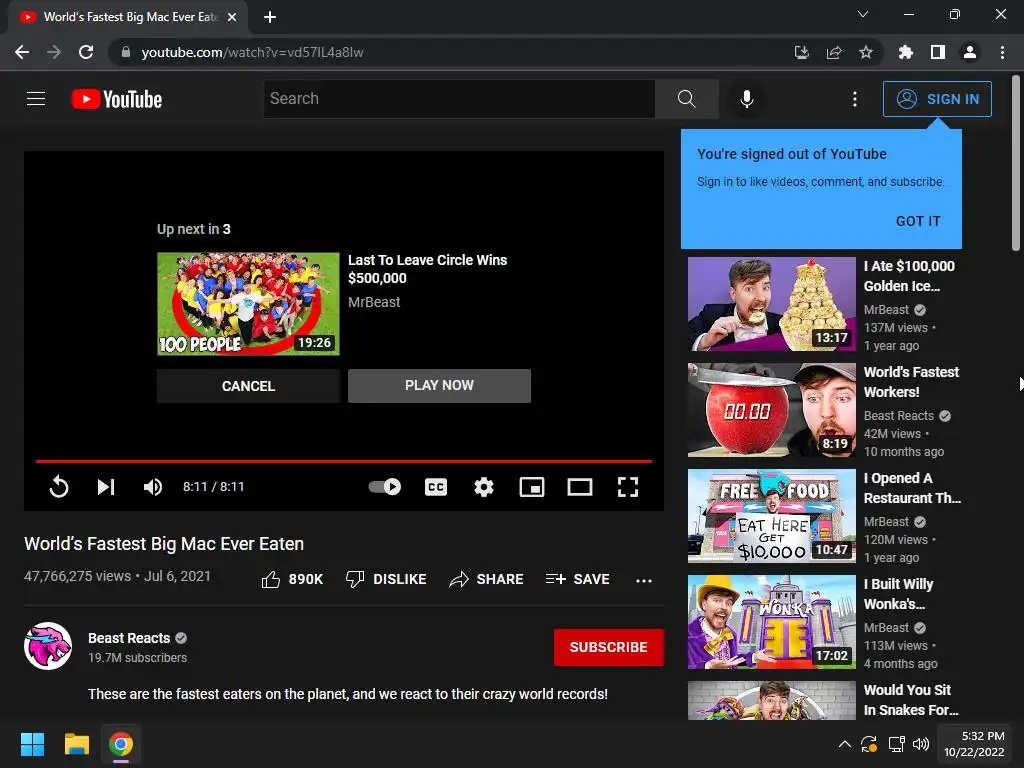Enter full screen mode

(x=628, y=487)
